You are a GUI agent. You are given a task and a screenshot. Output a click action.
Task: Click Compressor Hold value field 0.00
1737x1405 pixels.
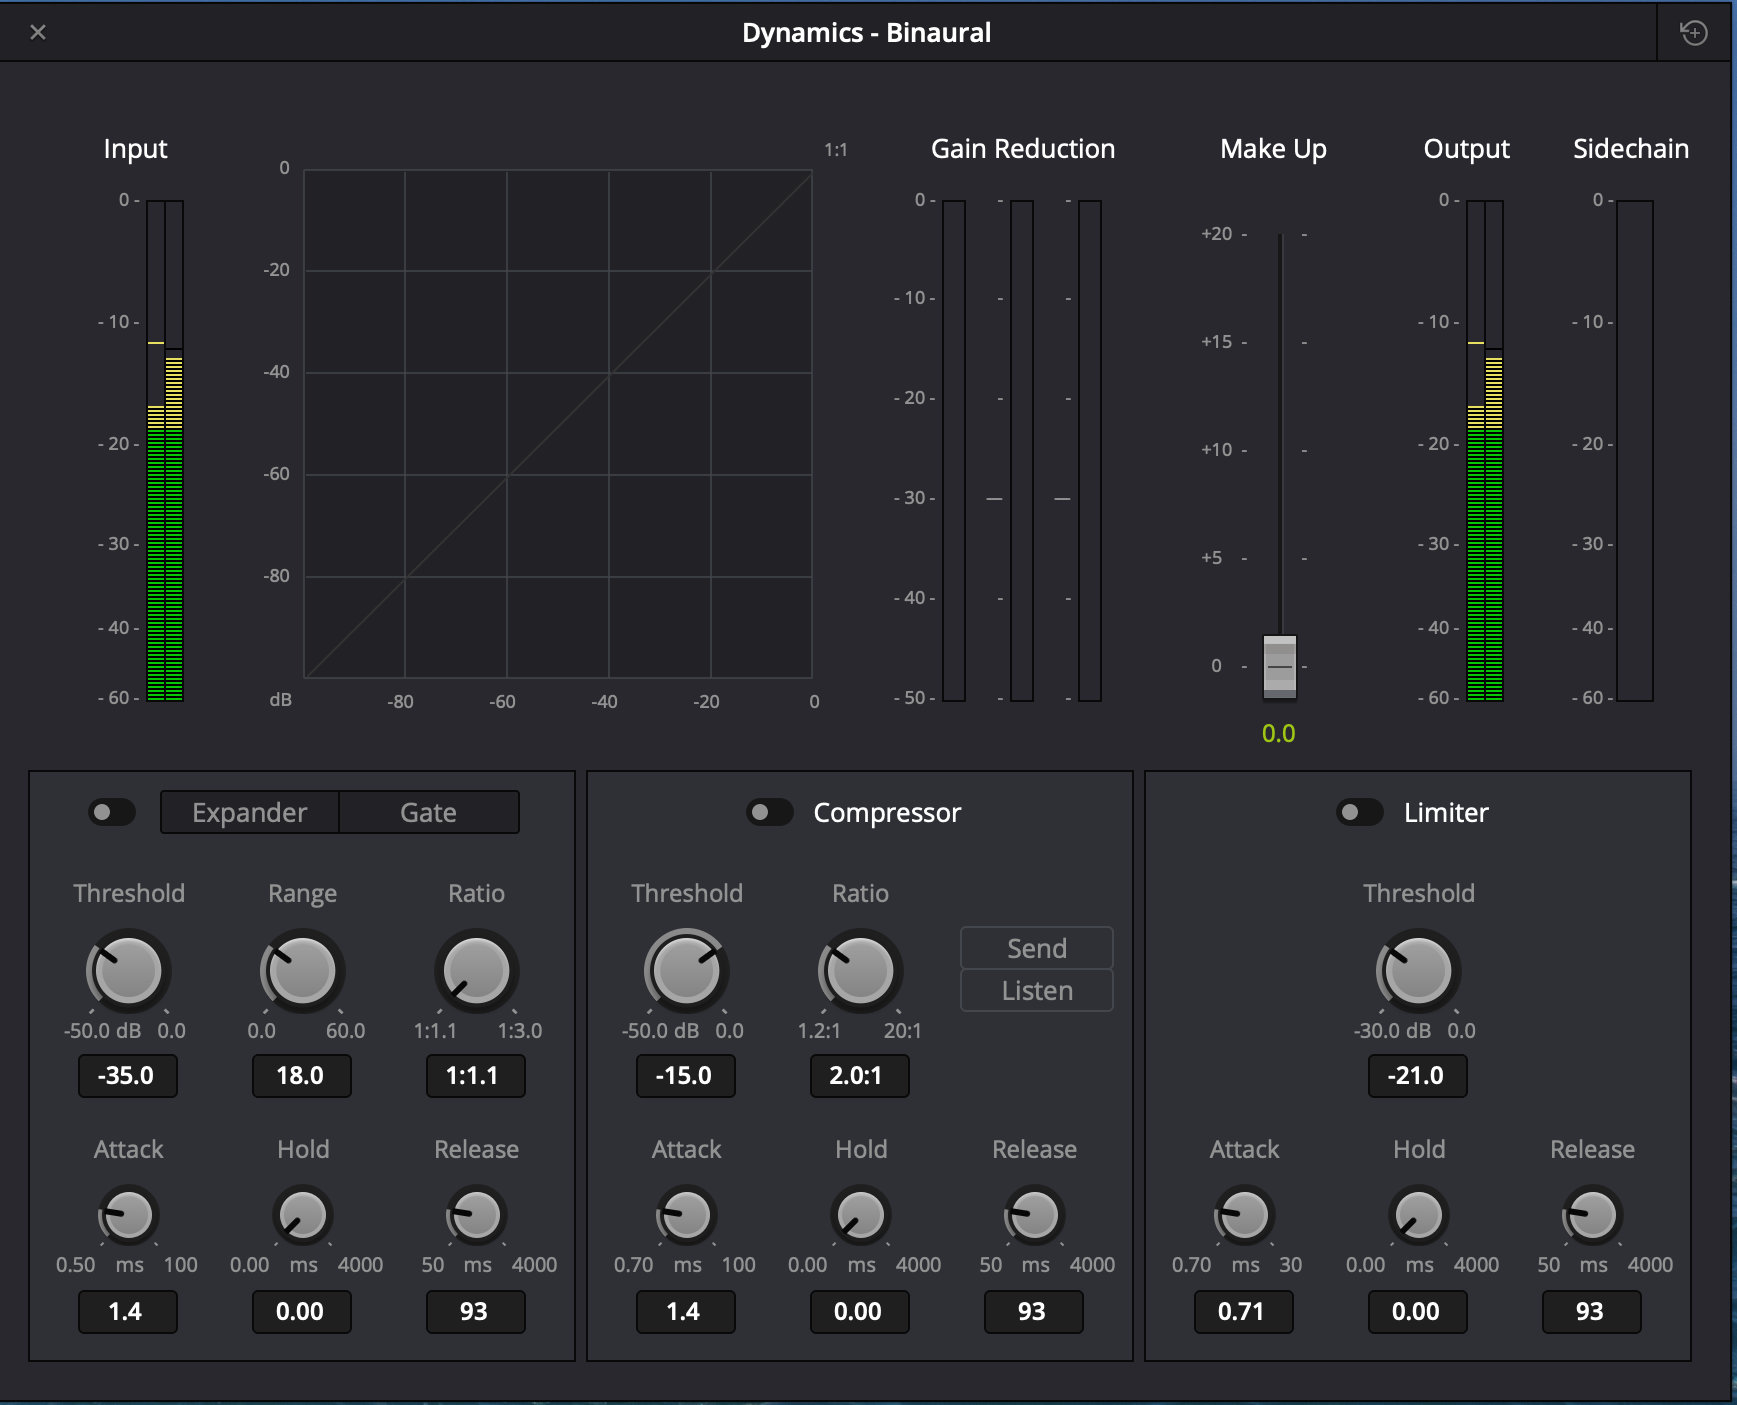pos(860,1312)
